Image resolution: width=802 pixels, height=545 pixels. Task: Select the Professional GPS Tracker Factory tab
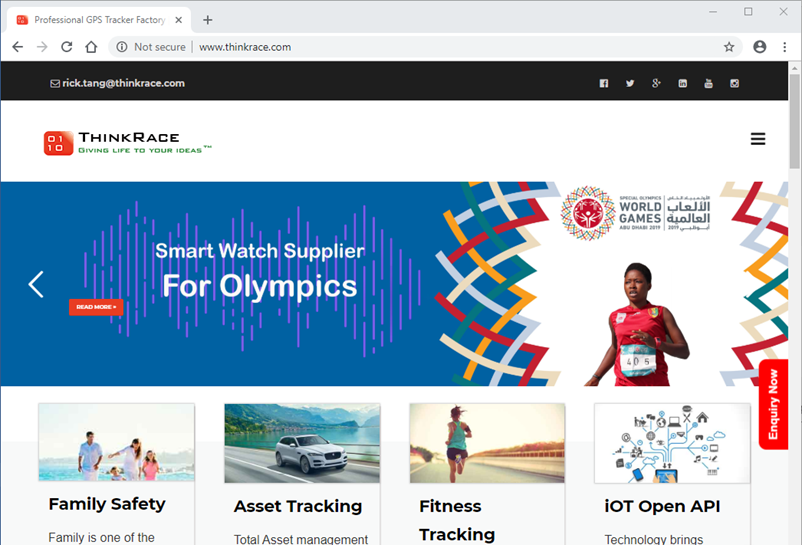99,20
